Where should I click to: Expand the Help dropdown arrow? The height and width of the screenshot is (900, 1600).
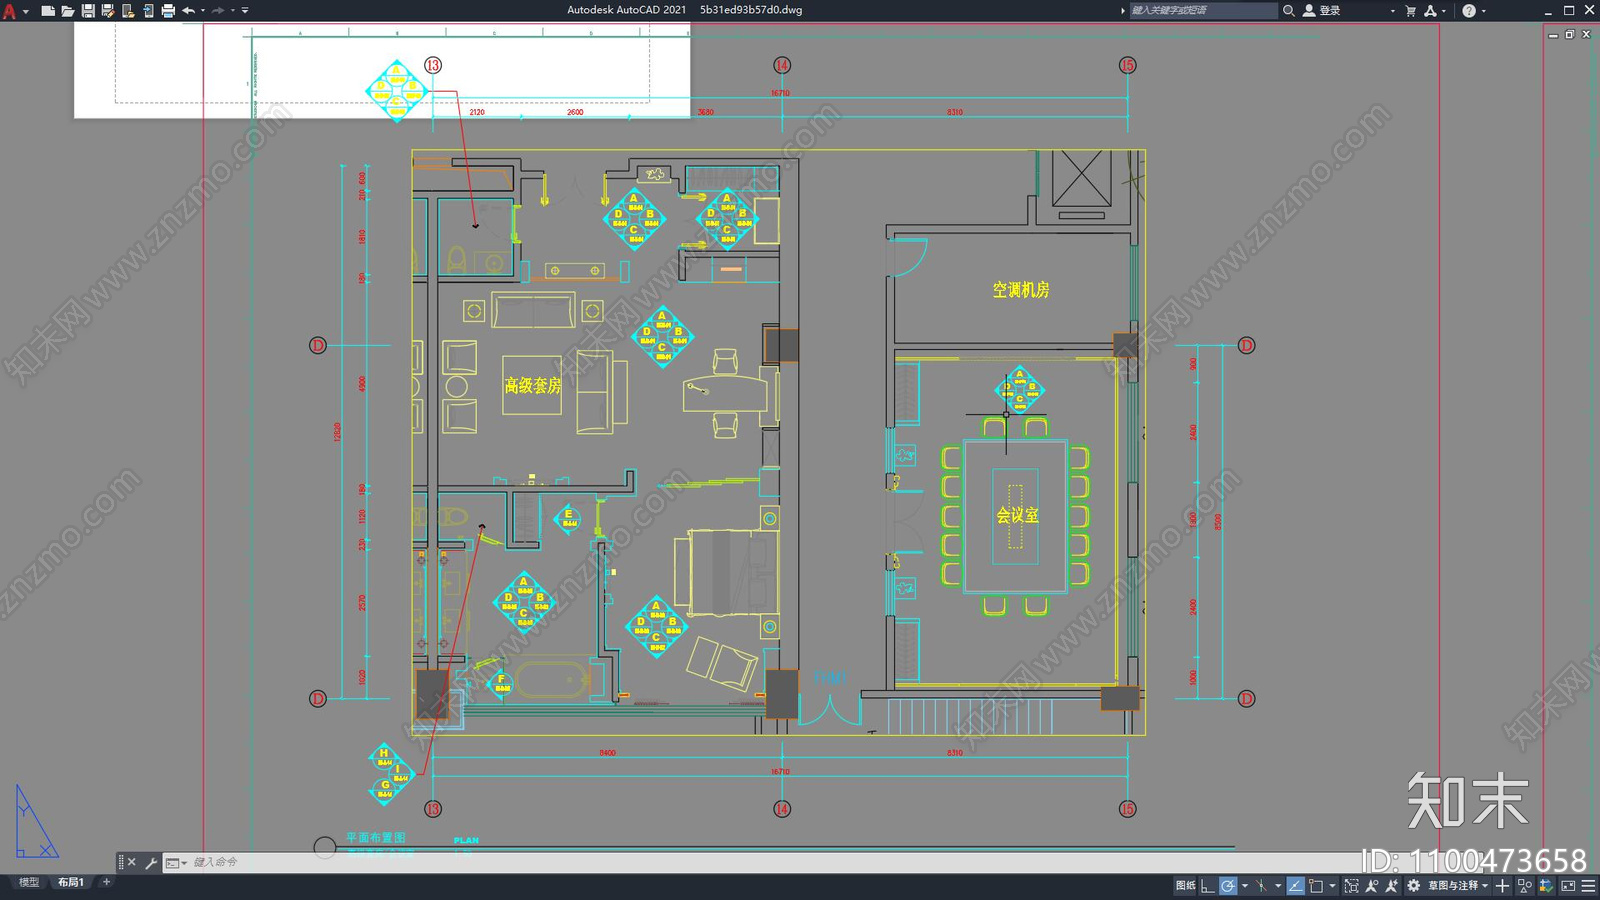point(1484,10)
